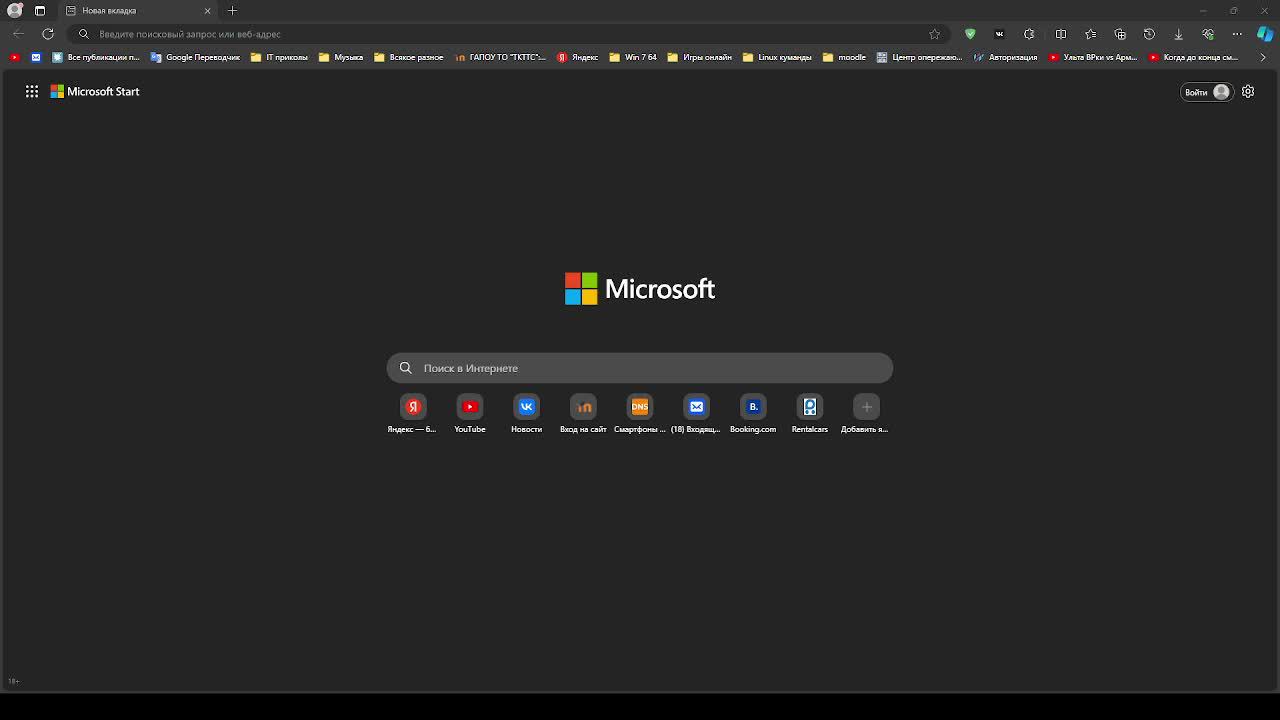Open the apps grid launcher icon
The width and height of the screenshot is (1280, 720).
[x=32, y=91]
